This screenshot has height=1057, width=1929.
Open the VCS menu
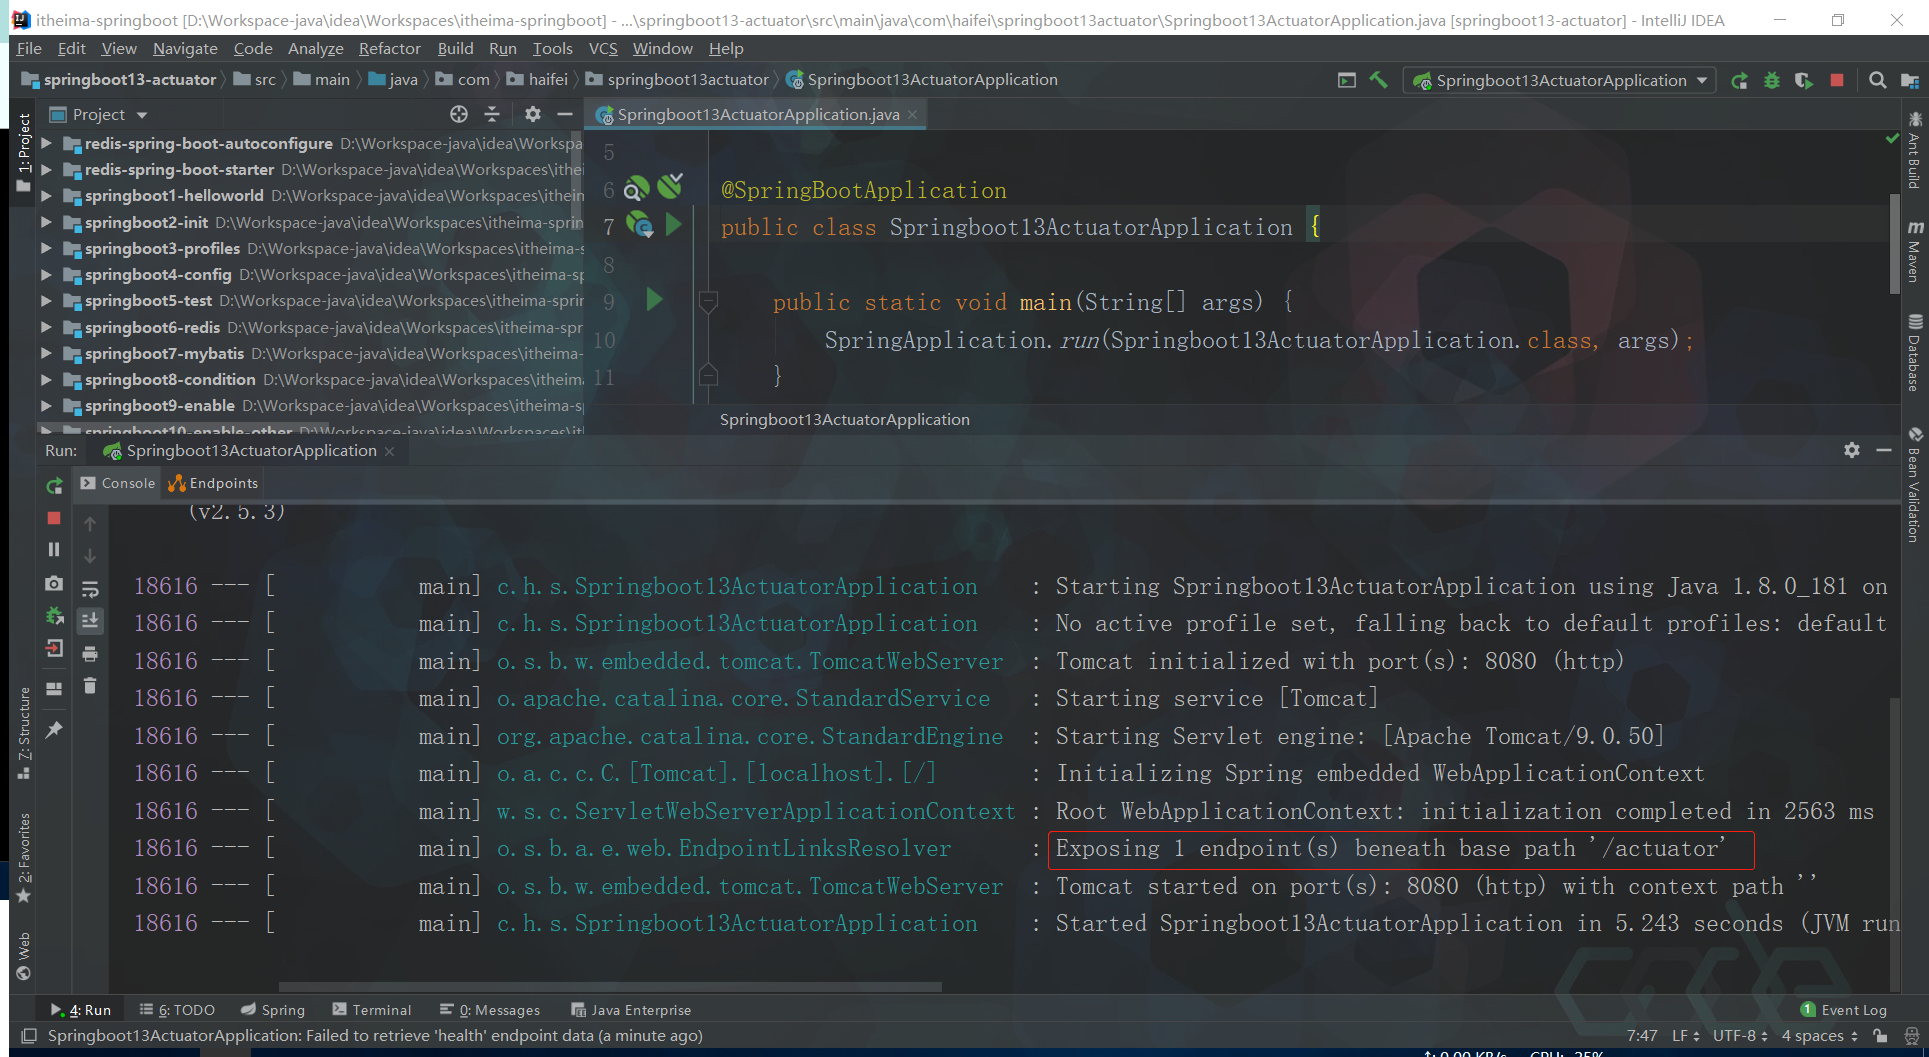pyautogui.click(x=603, y=48)
